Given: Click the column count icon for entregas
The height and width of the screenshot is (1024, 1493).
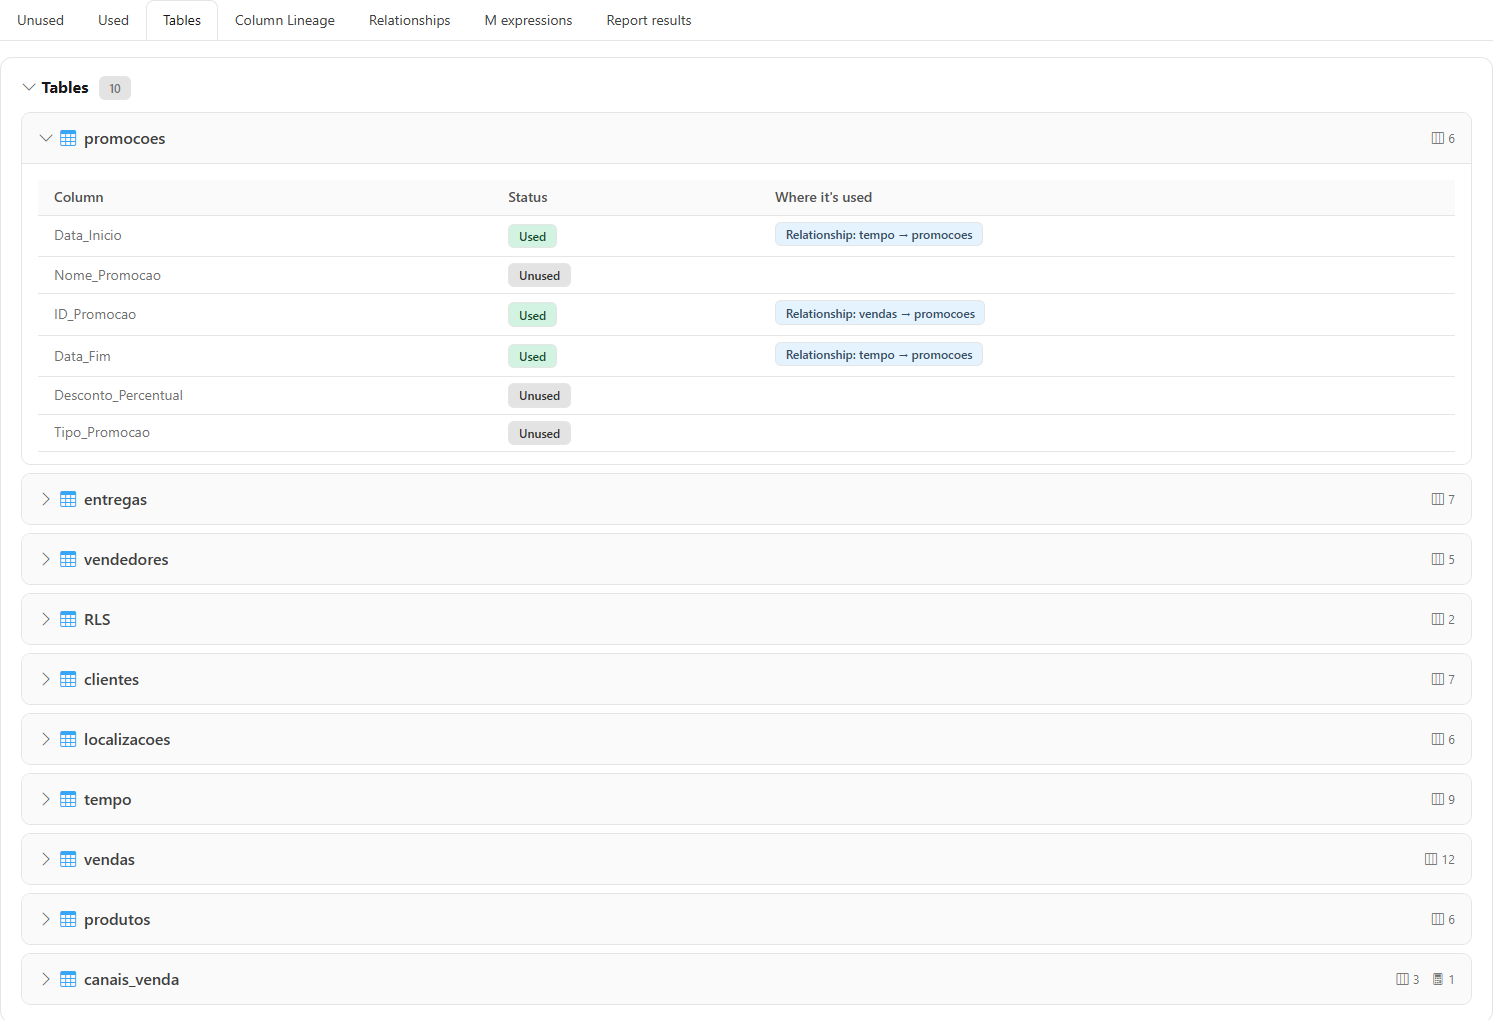Looking at the screenshot, I should click(1437, 499).
